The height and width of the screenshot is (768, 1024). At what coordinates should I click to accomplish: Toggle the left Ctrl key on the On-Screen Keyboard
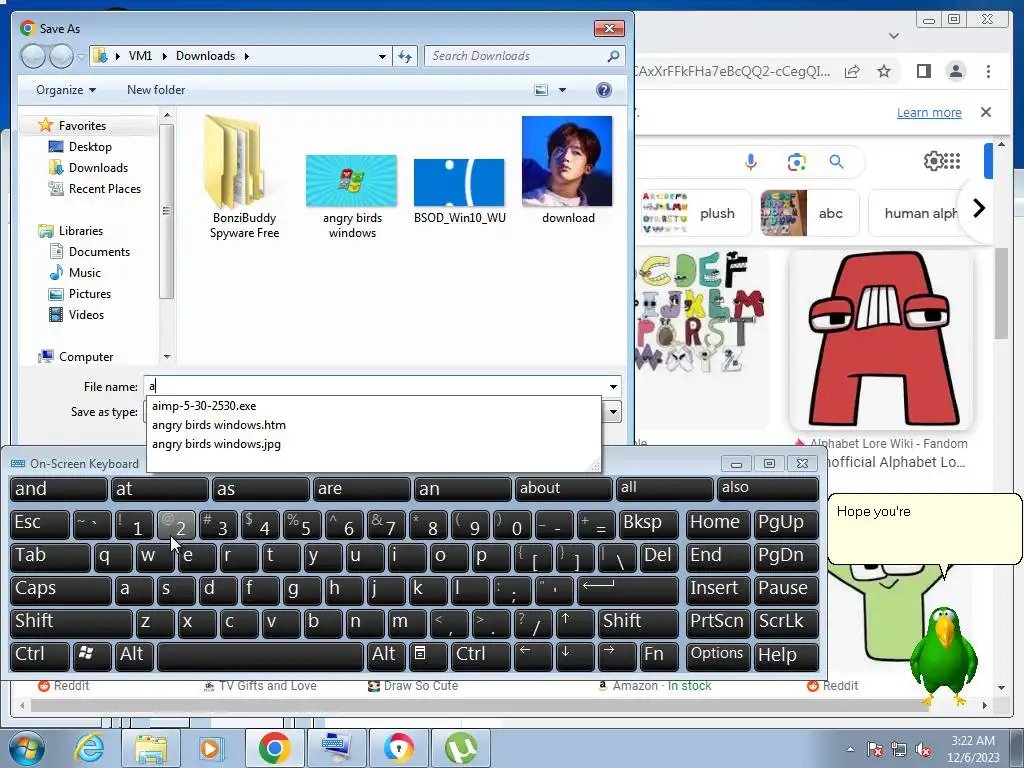40,655
